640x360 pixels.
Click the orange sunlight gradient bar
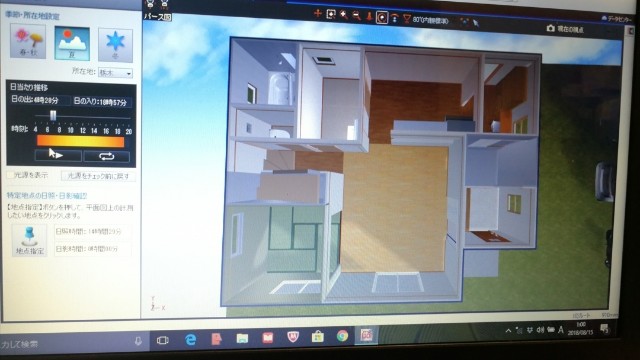(x=80, y=141)
